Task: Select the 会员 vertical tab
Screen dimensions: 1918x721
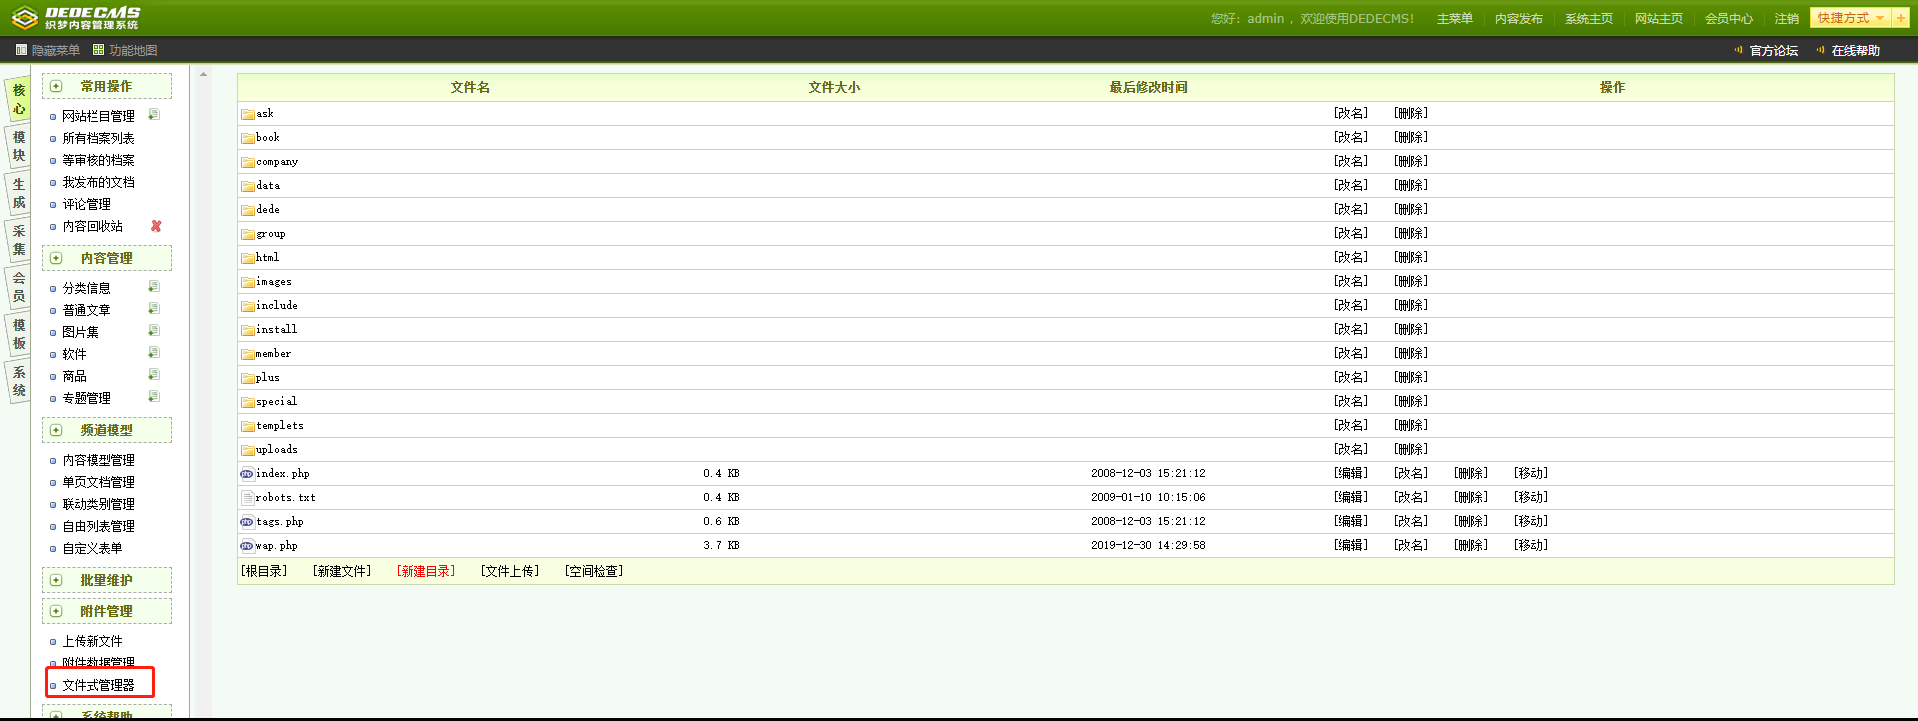Action: coord(18,287)
